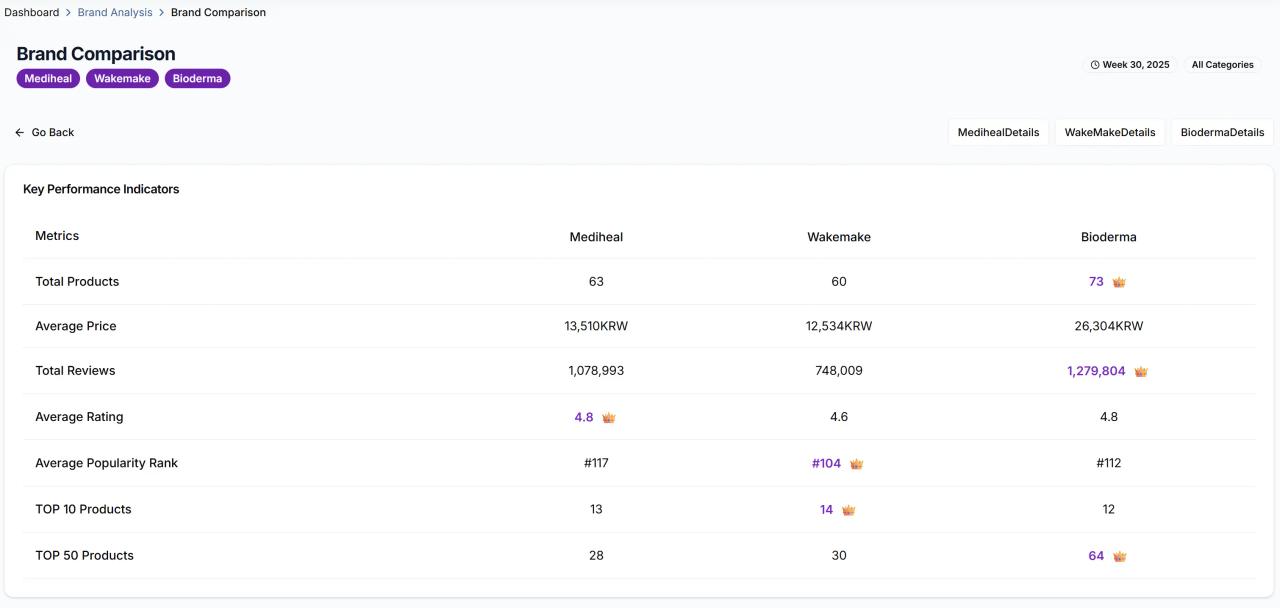
Task: Open BiodermaDetails button
Action: [x=1222, y=132]
